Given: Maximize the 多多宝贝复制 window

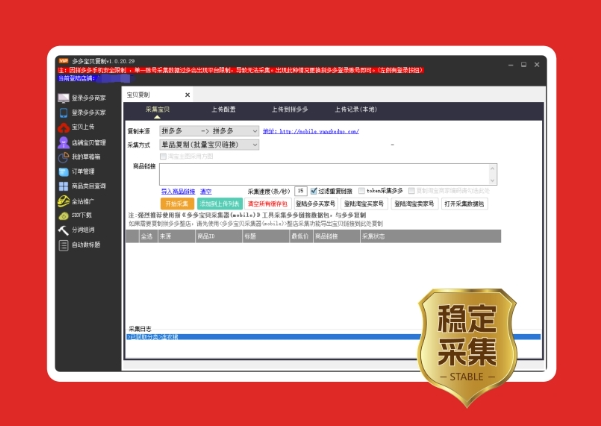Looking at the screenshot, I should [524, 65].
